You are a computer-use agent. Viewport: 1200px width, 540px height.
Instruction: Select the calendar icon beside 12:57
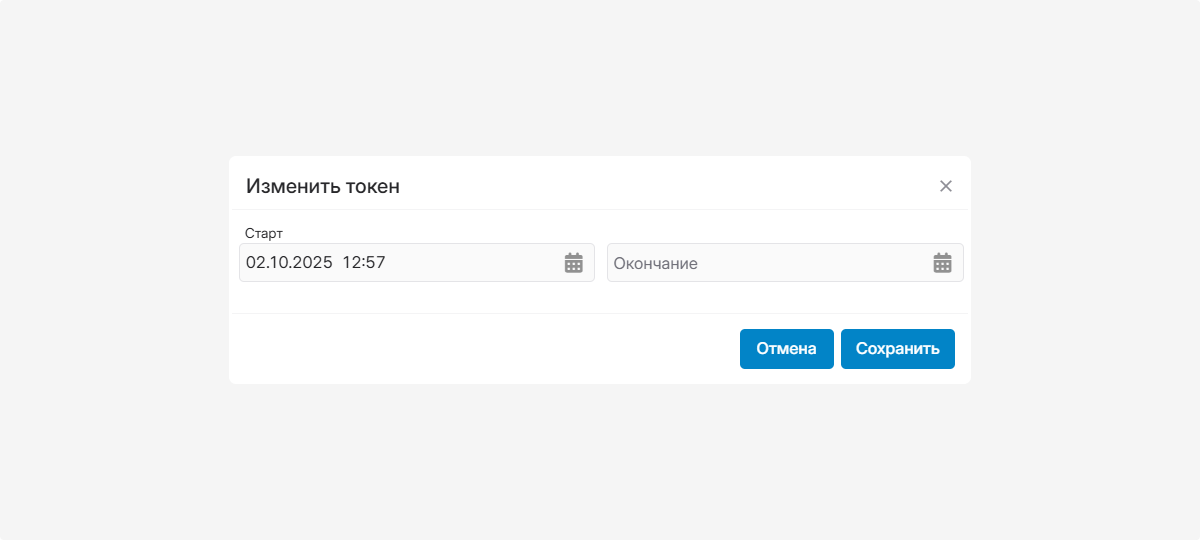(x=574, y=263)
